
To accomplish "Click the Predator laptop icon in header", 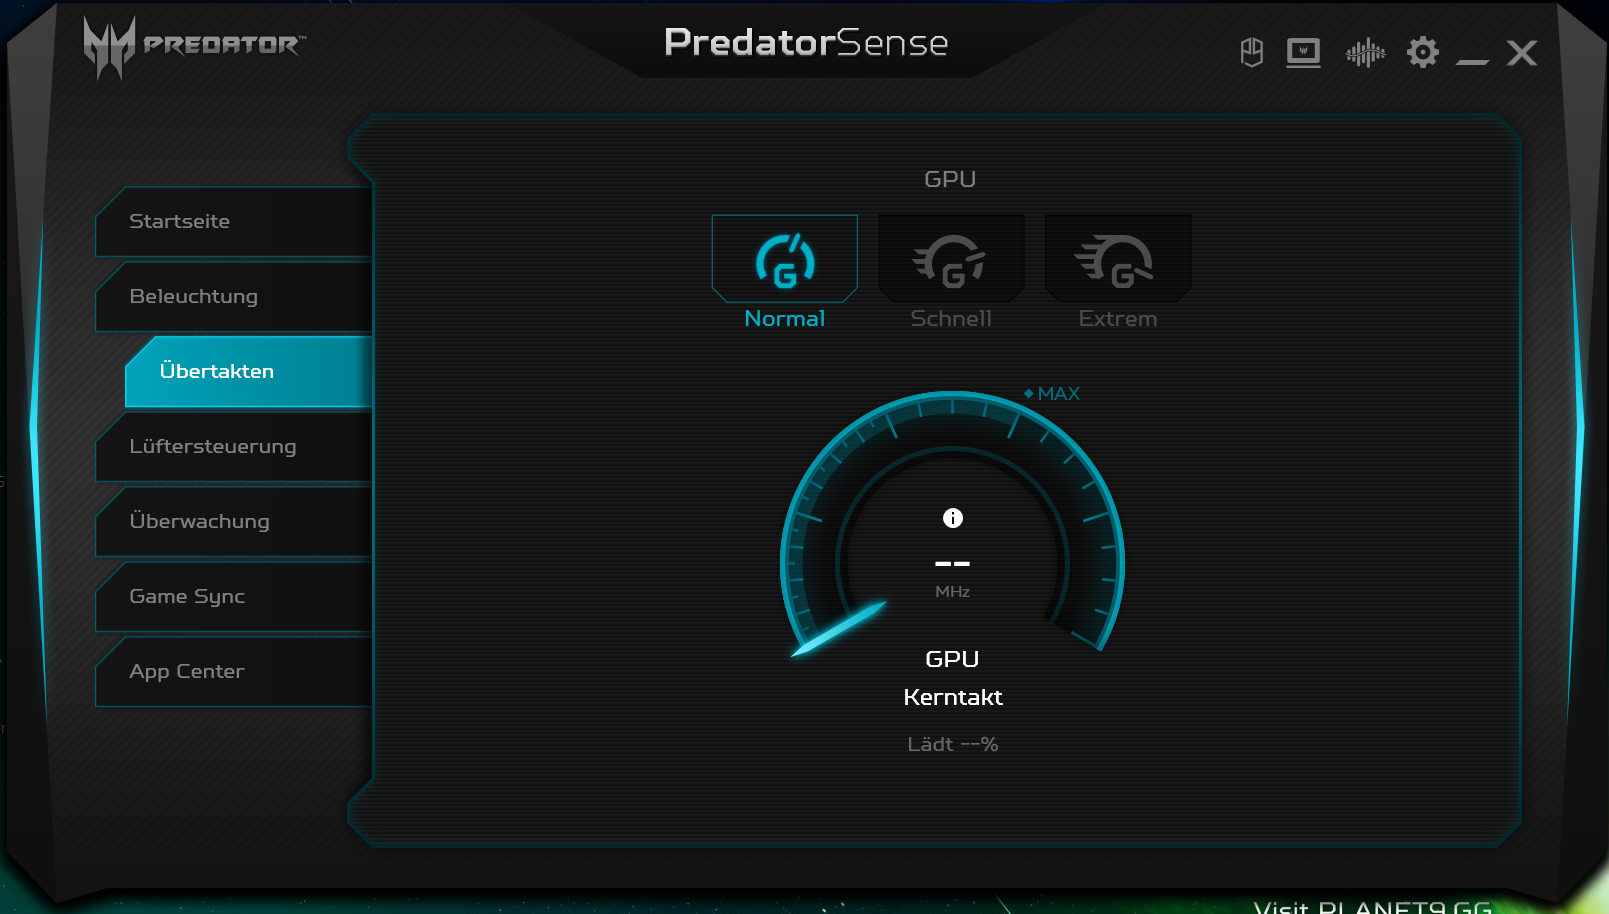I will click(1303, 52).
